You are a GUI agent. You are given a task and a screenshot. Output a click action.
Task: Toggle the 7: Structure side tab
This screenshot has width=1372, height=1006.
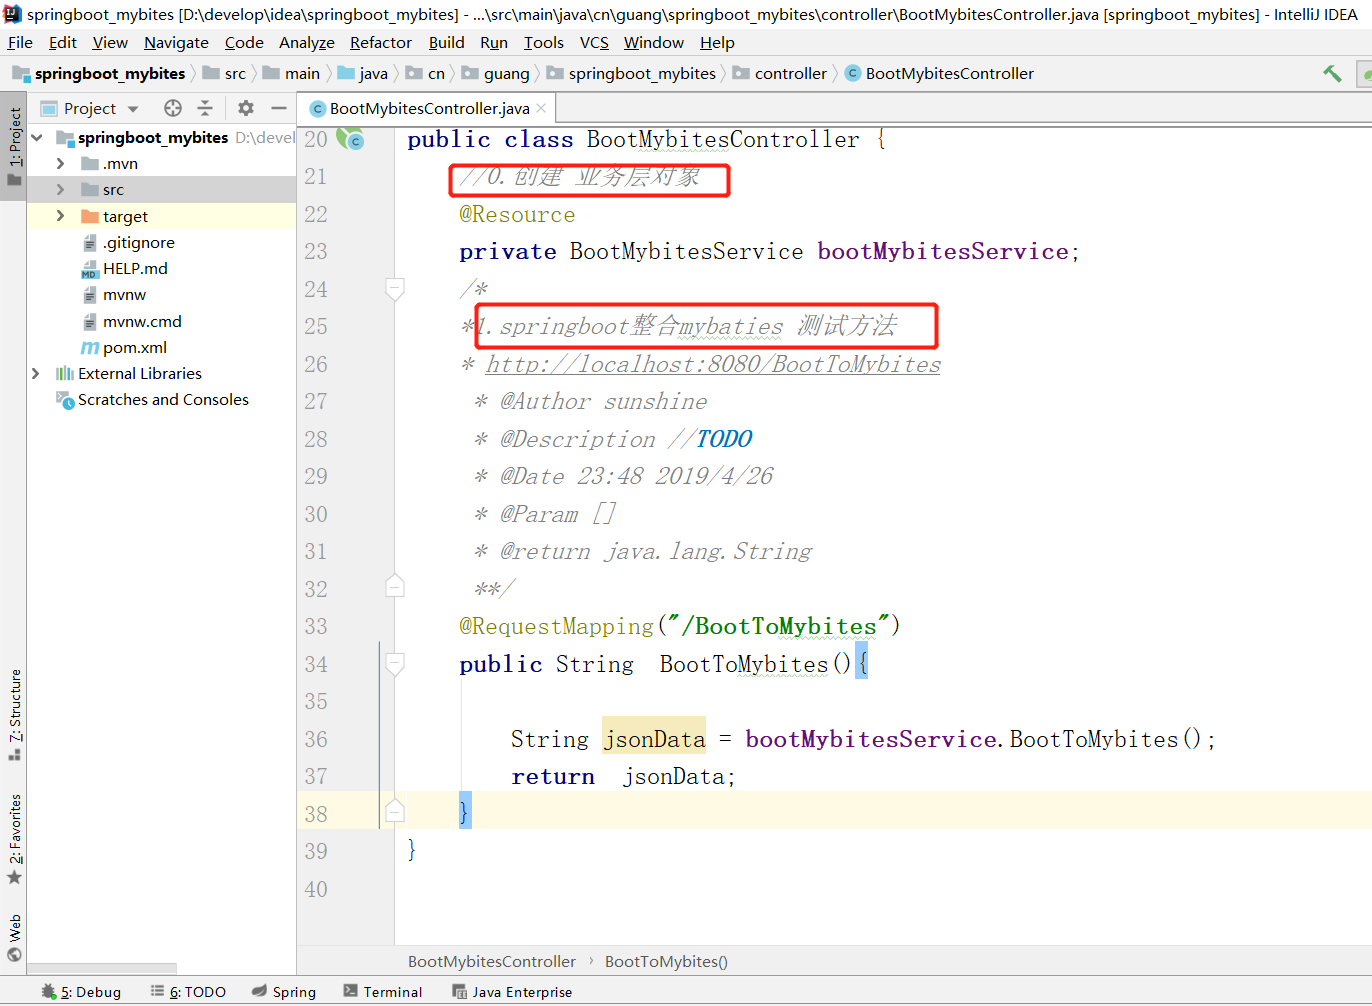pyautogui.click(x=14, y=715)
